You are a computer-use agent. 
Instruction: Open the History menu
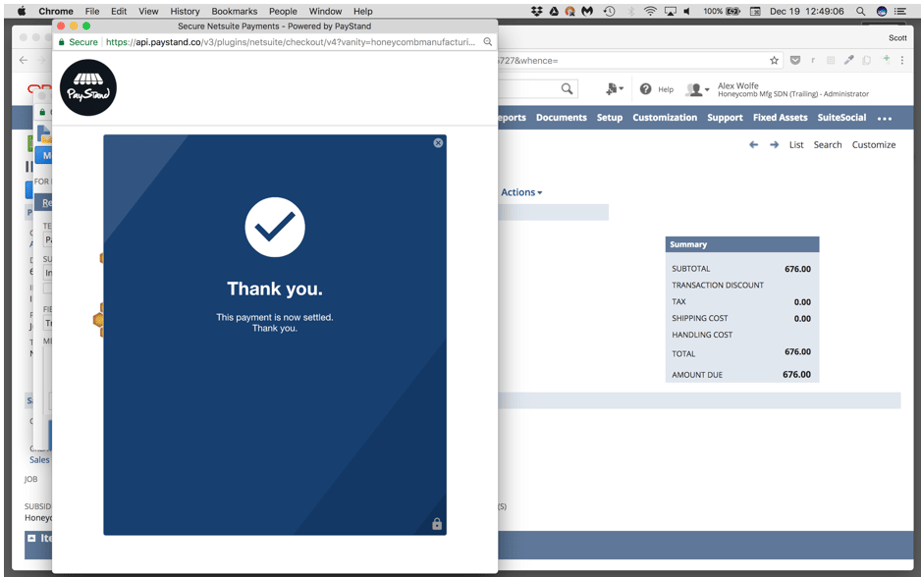pos(185,11)
